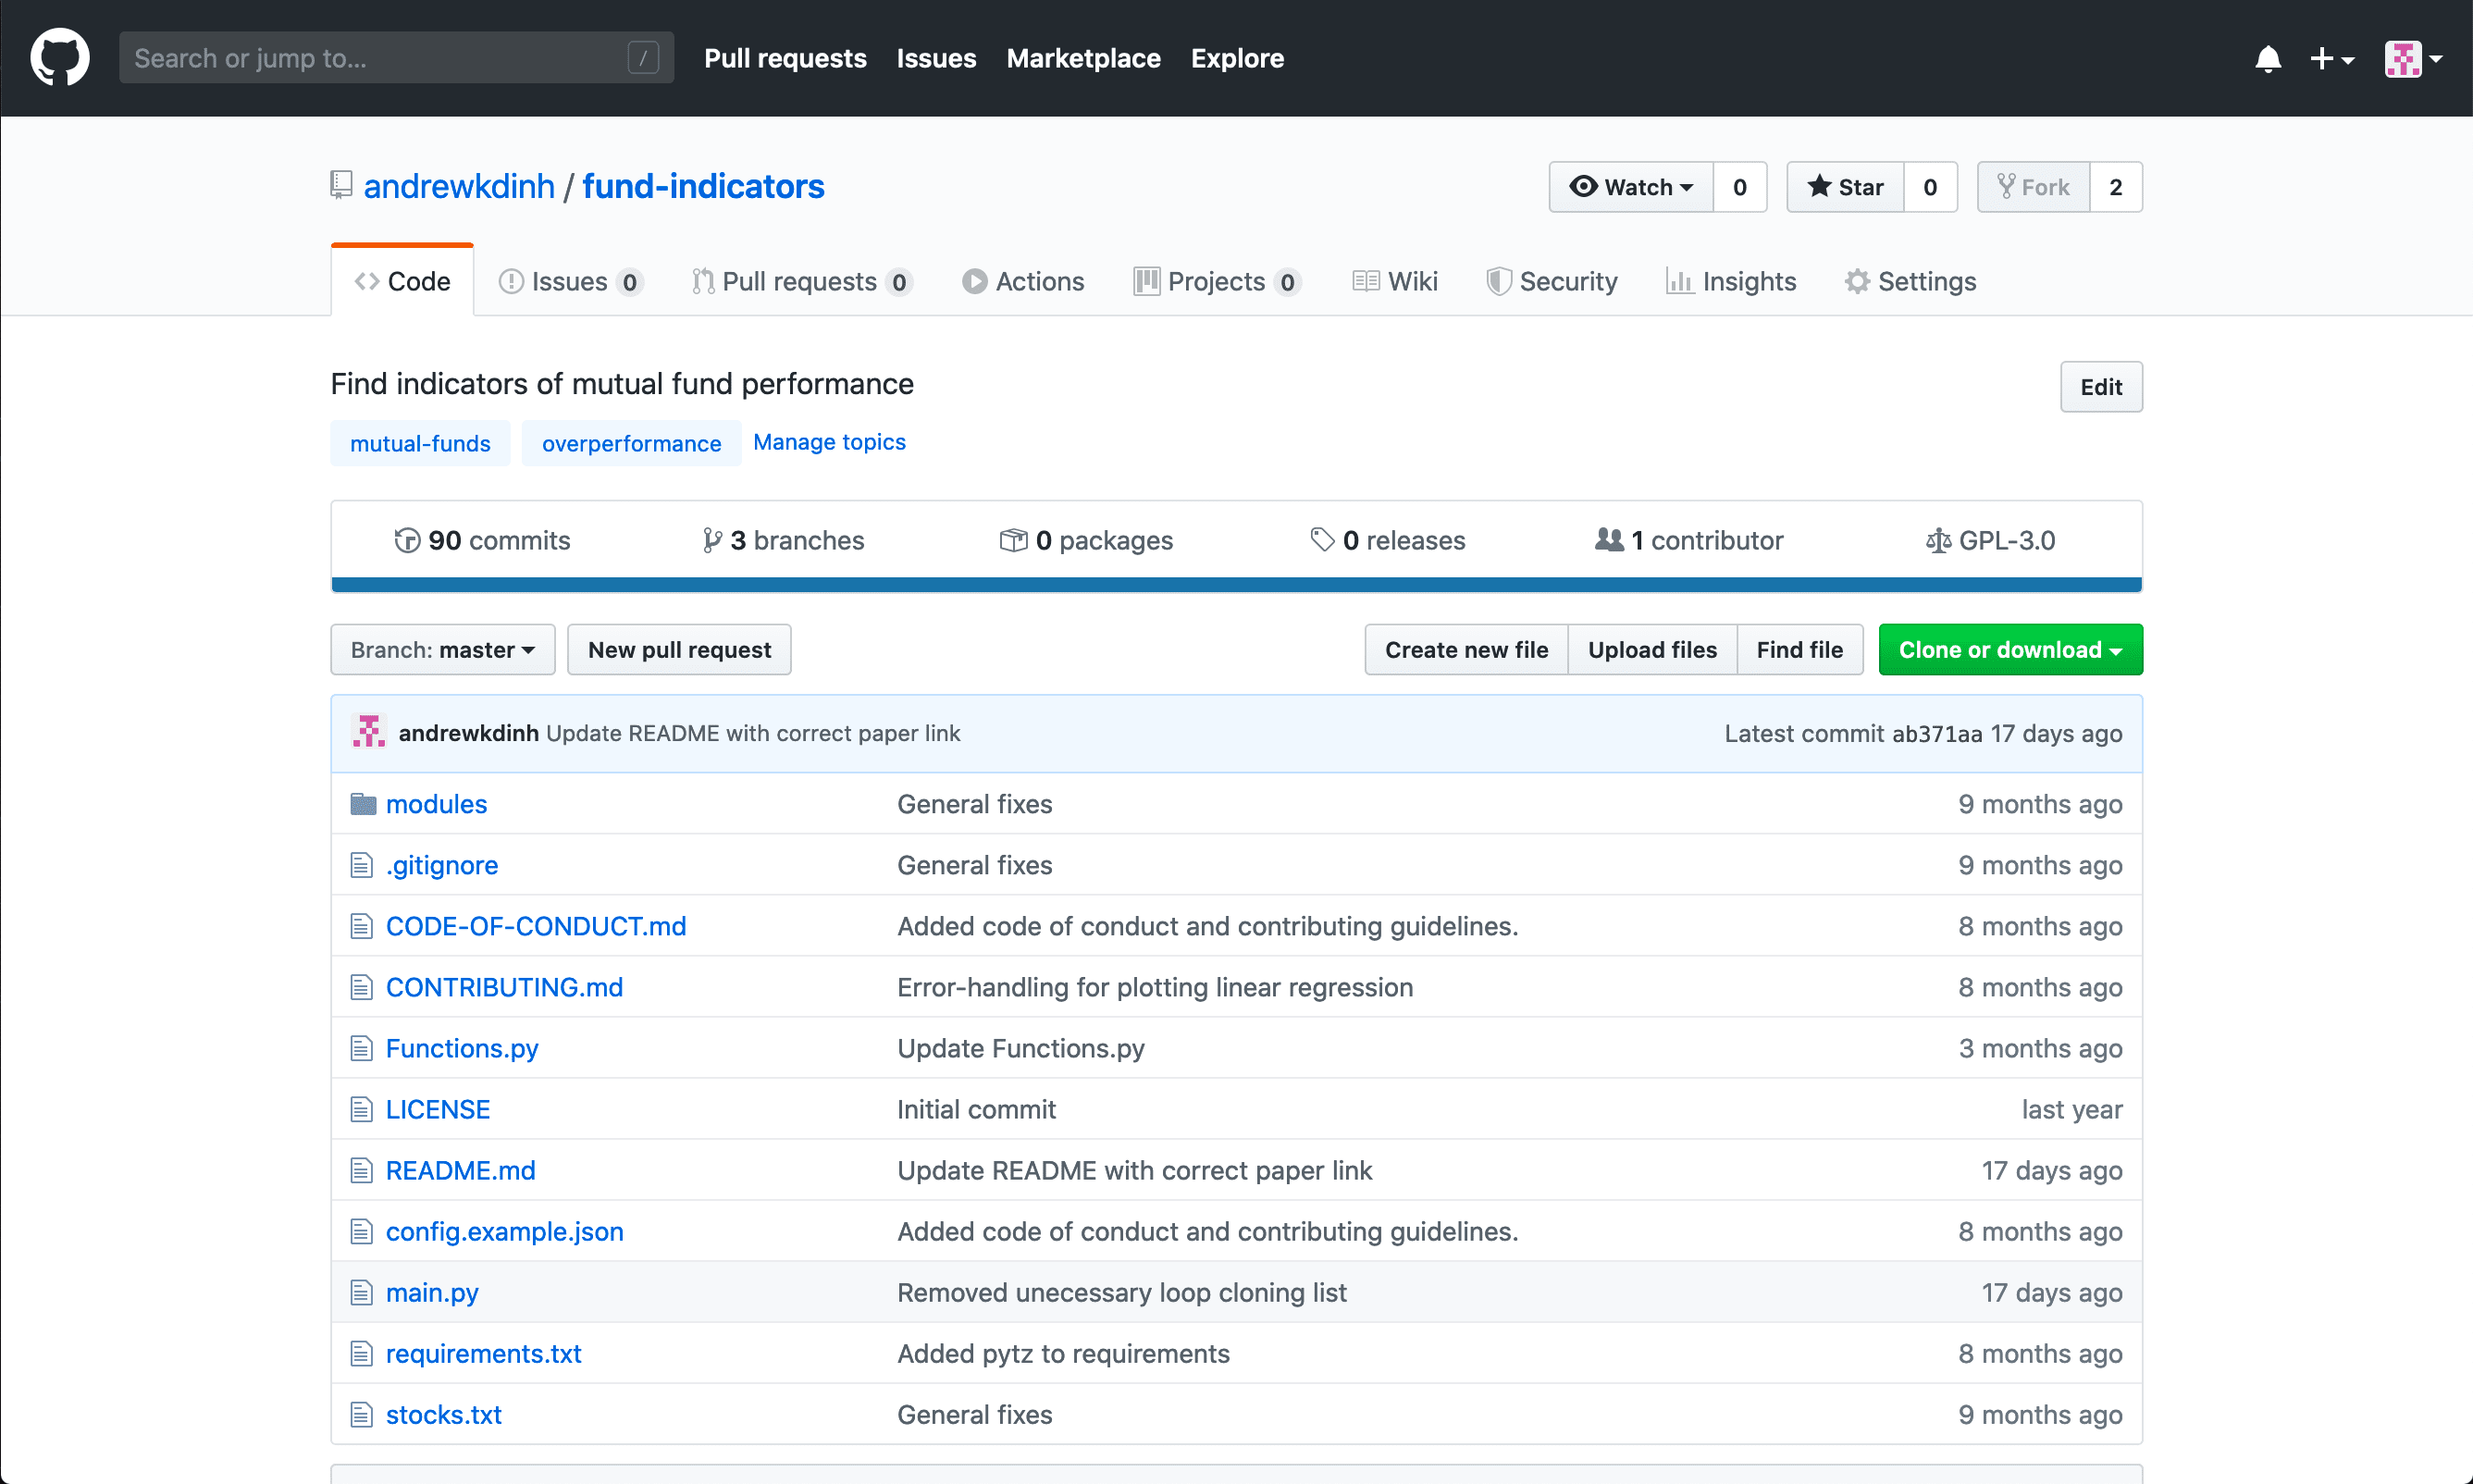Click the Edit description button

pyautogui.click(x=2100, y=387)
